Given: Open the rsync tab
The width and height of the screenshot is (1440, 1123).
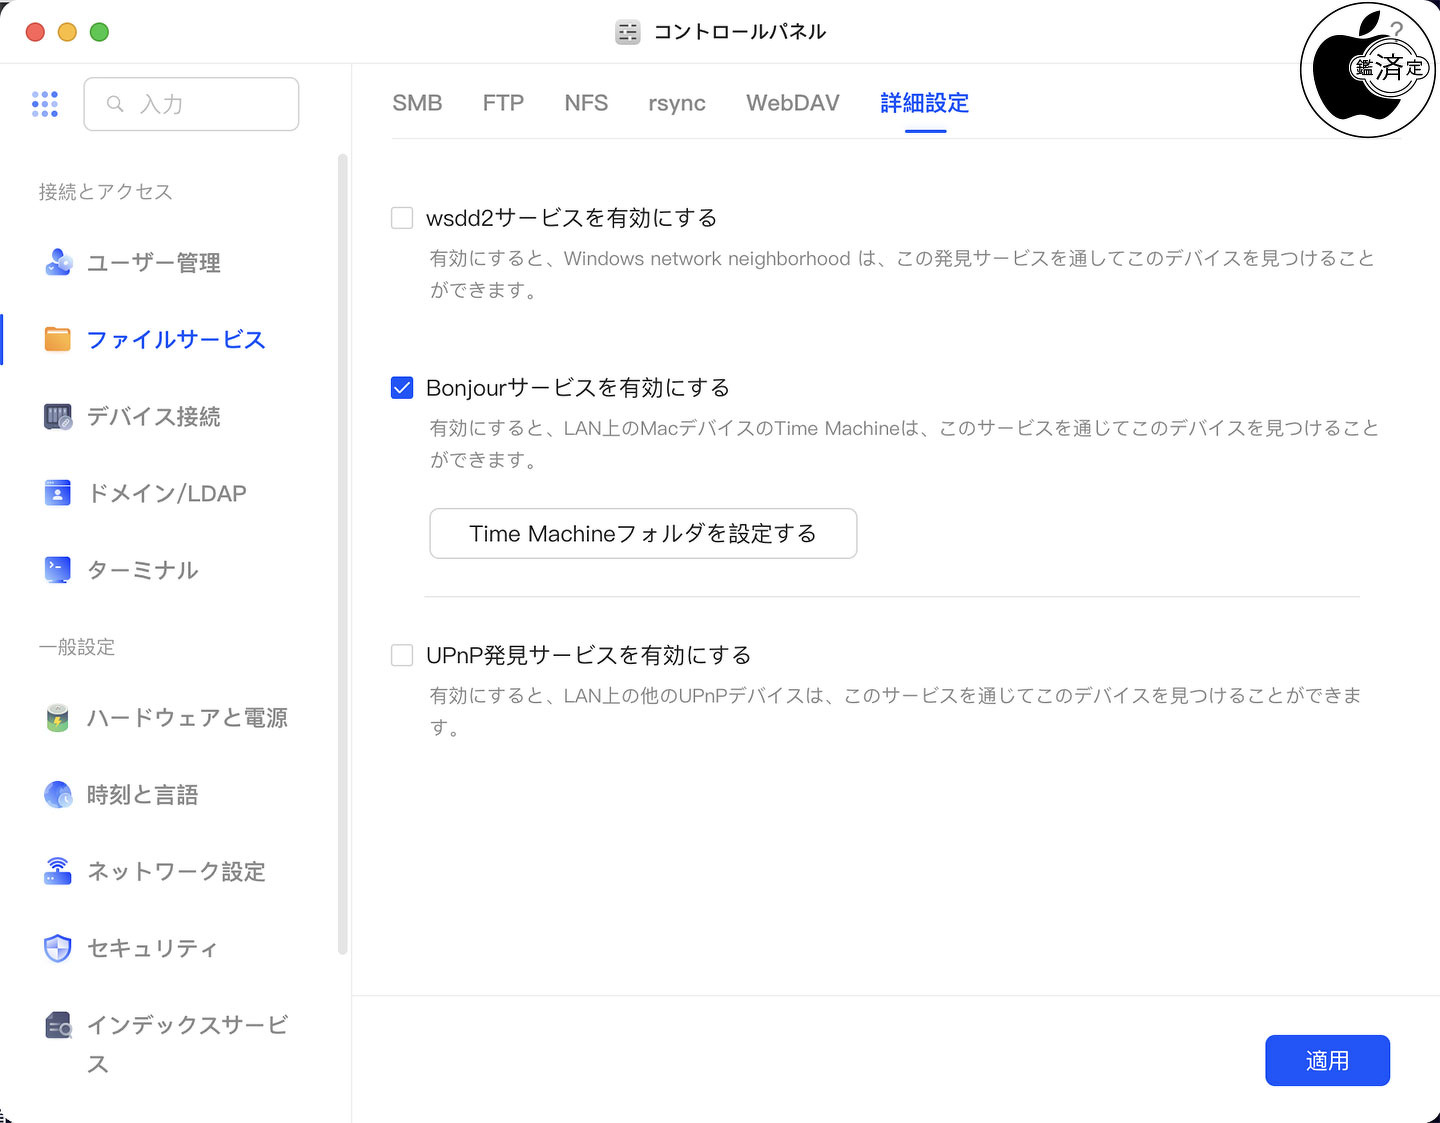Looking at the screenshot, I should coord(677,103).
